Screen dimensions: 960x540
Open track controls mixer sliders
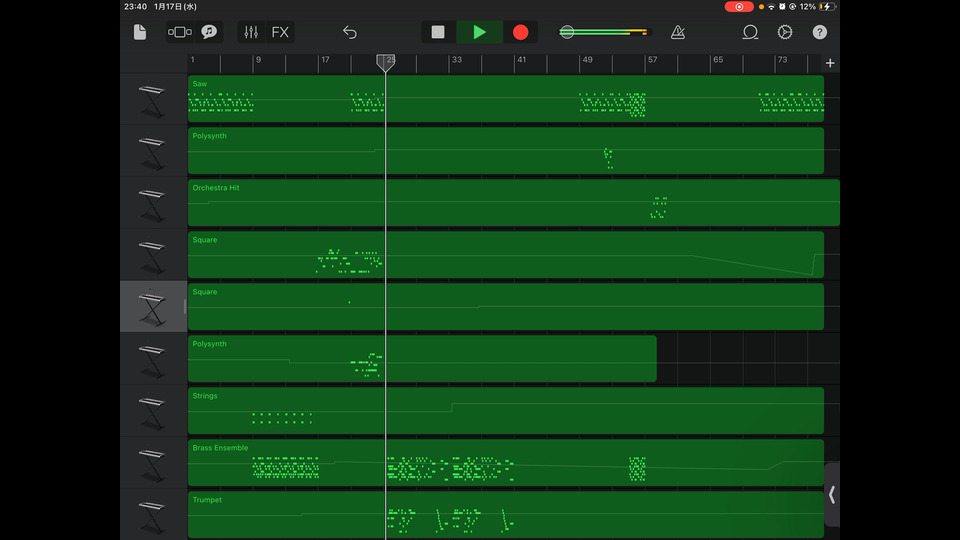point(251,32)
